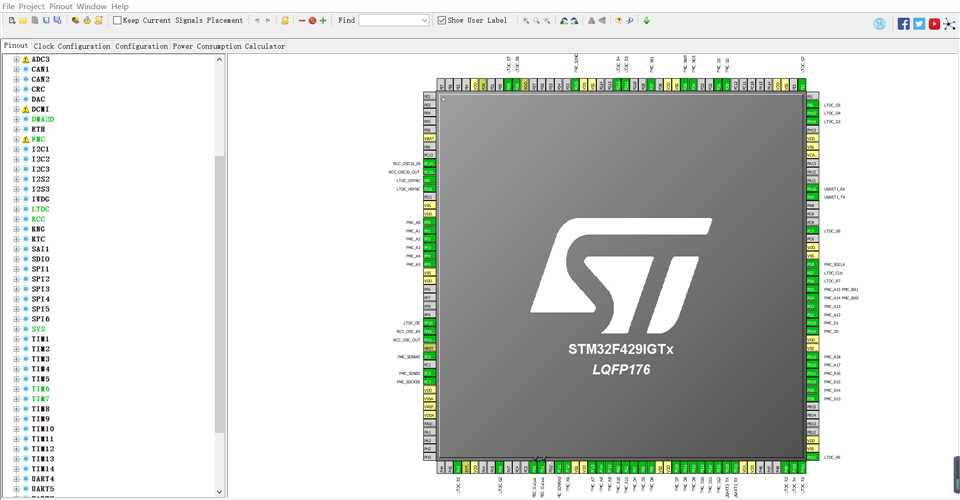Screen dimensions: 960x500
Task: Open the Facebook link icon
Action: click(x=903, y=24)
